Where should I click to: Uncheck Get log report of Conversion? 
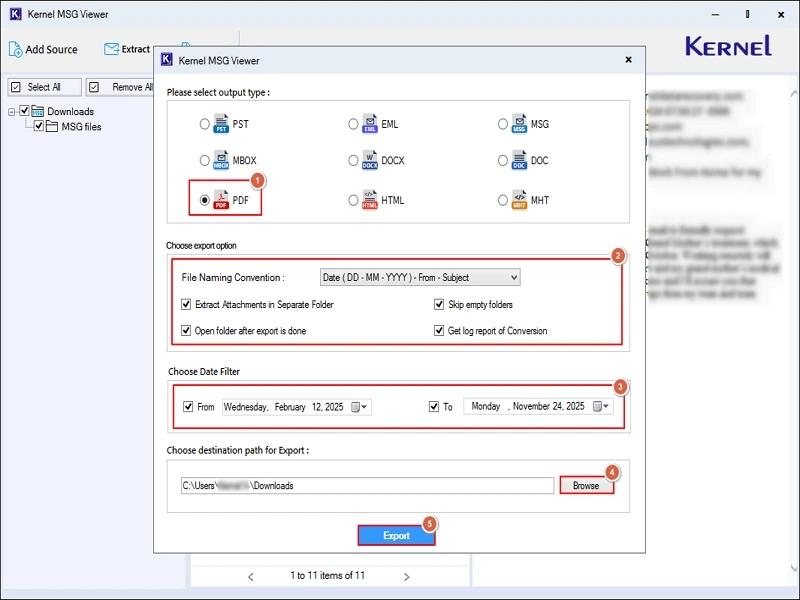coord(439,330)
